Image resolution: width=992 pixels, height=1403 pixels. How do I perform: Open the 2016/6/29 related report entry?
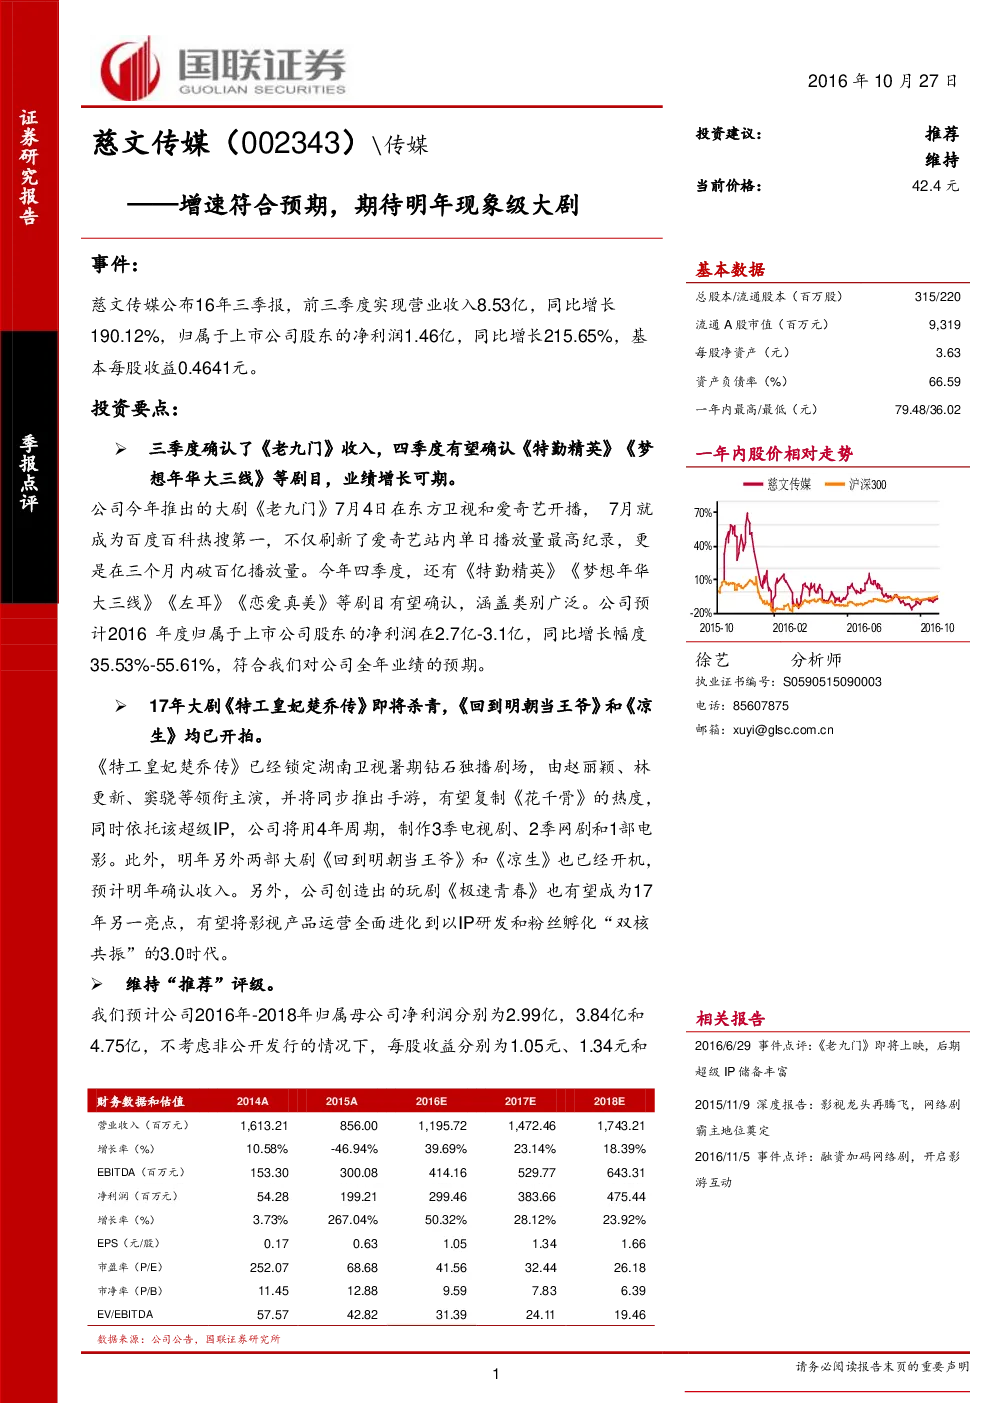click(x=827, y=1058)
